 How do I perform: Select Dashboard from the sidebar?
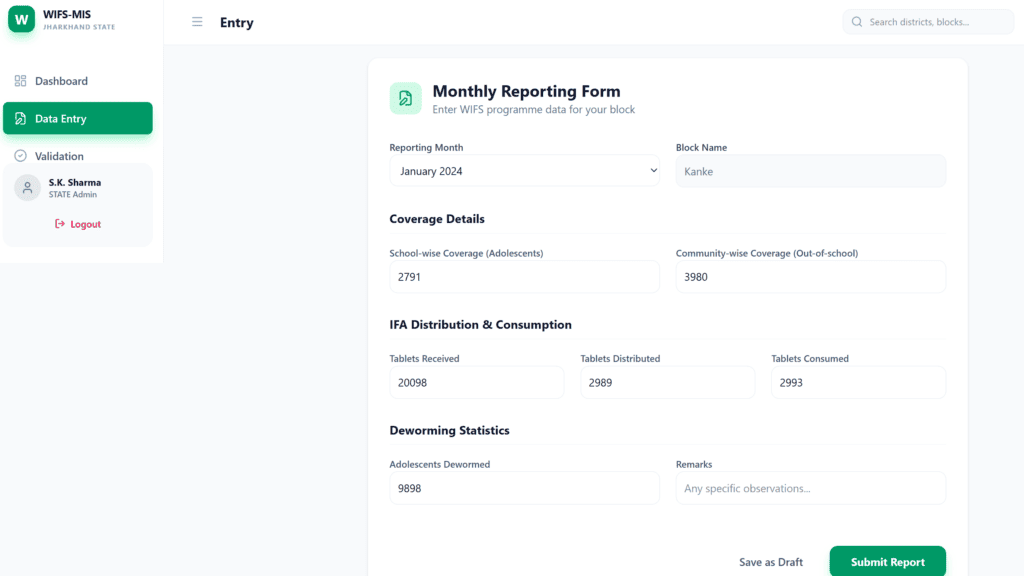[x=64, y=80]
